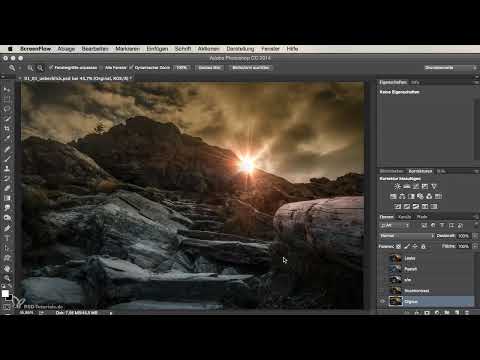
Task: Select the History Brush tool
Action: point(7,178)
